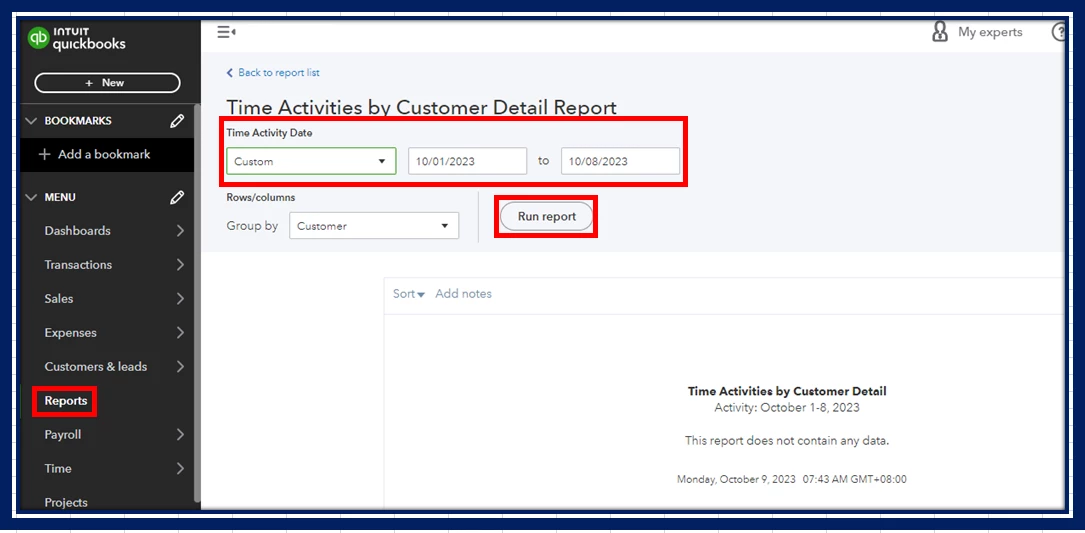Image resolution: width=1085 pixels, height=533 pixels.
Task: Click the Run report button
Action: (x=547, y=217)
